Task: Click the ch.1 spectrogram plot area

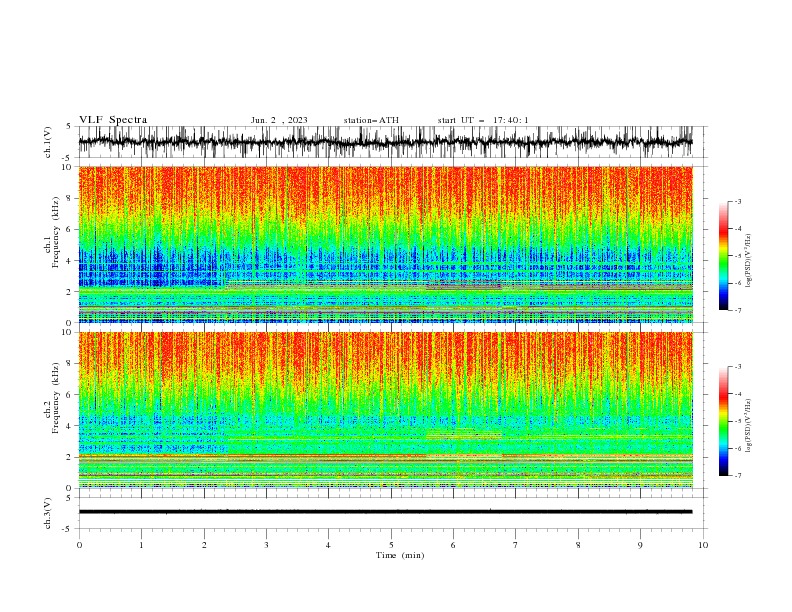Action: pyautogui.click(x=385, y=244)
